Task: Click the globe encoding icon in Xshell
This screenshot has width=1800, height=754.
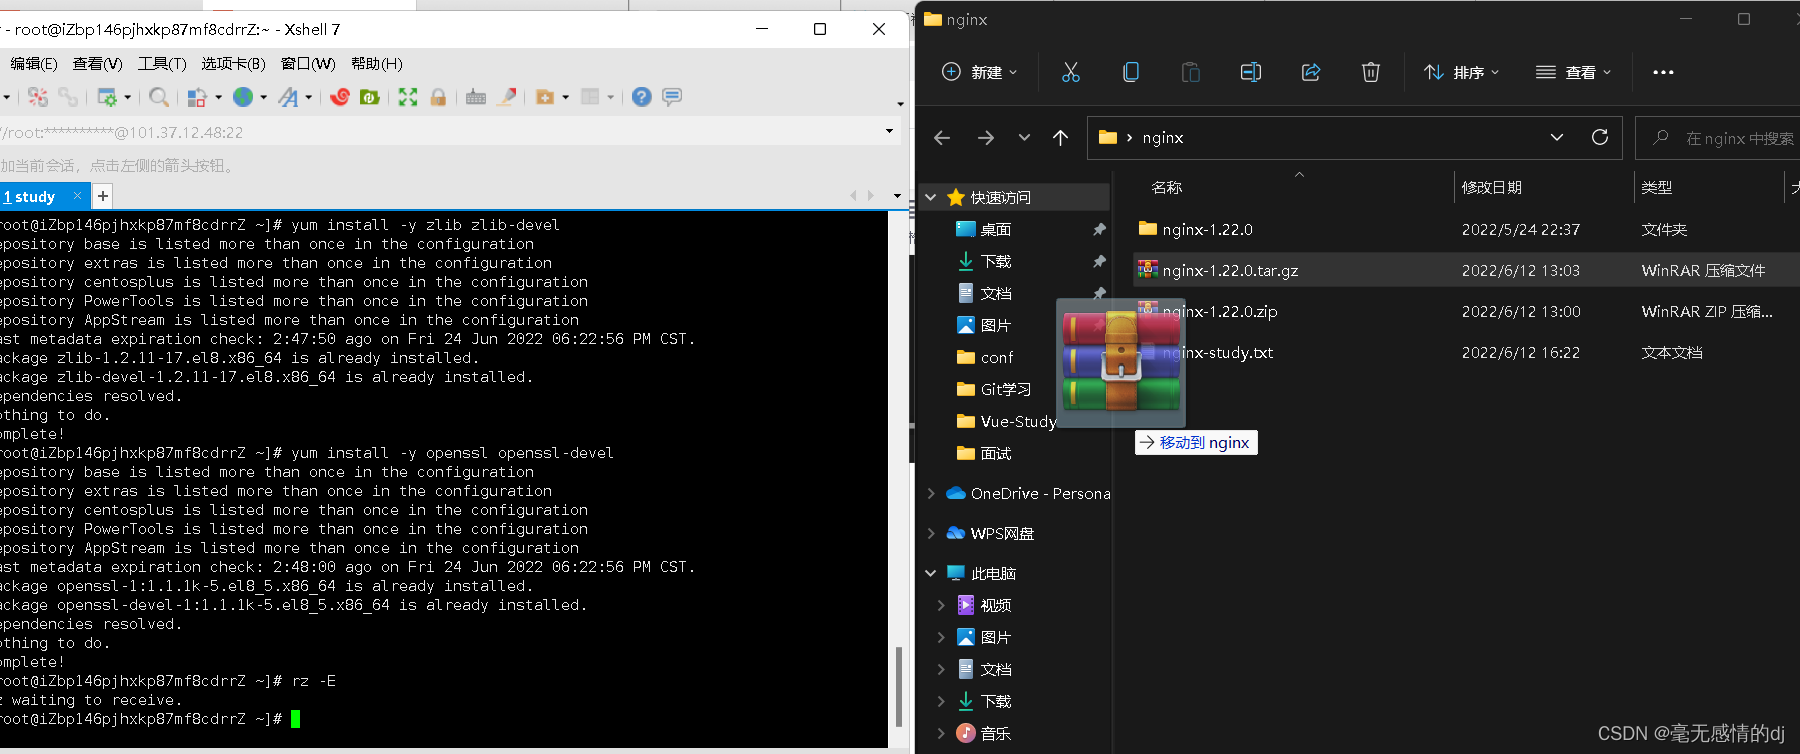Action: pyautogui.click(x=243, y=97)
